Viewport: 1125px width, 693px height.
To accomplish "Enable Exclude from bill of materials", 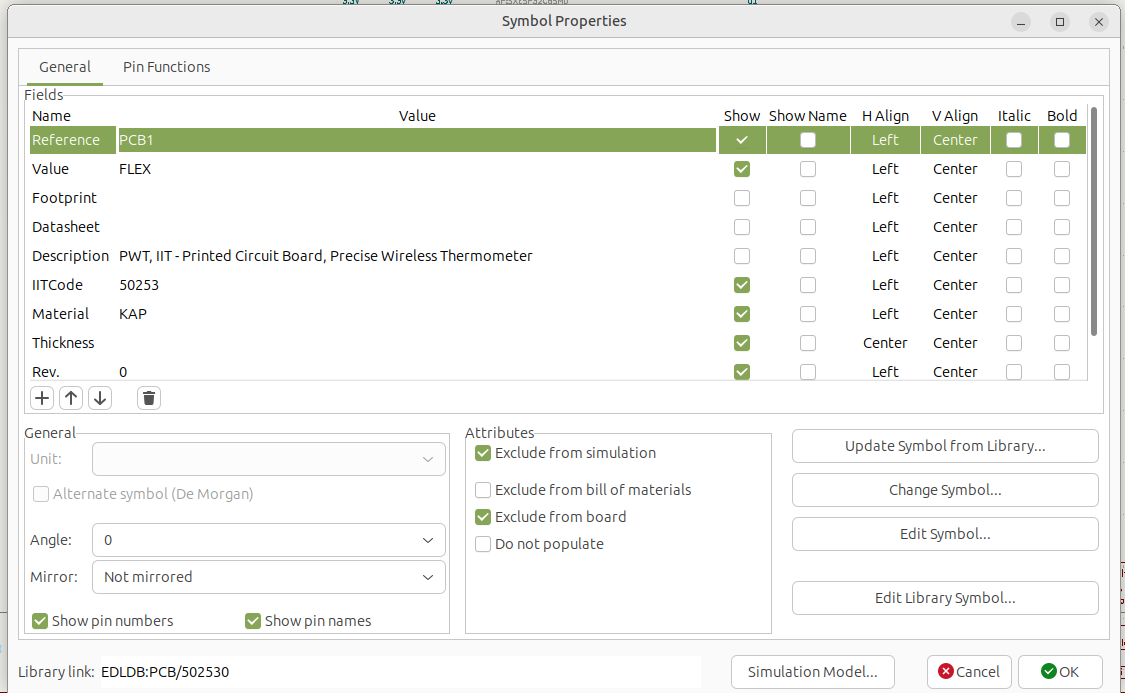I will [484, 490].
